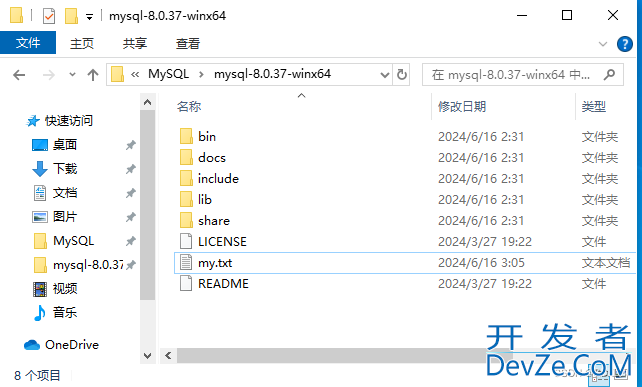Click the 文本文档 type cell
The height and width of the screenshot is (387, 642).
[x=606, y=263]
